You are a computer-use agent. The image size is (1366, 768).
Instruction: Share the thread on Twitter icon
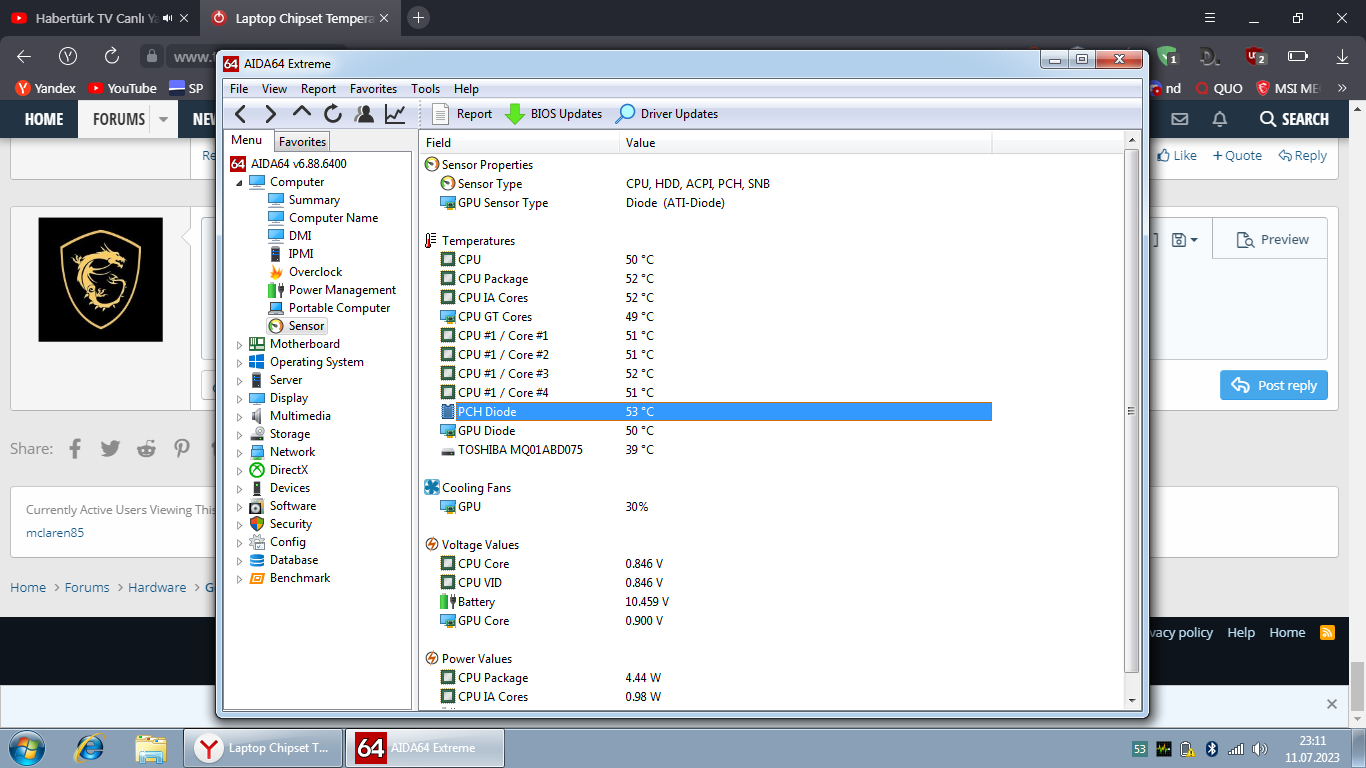(110, 449)
